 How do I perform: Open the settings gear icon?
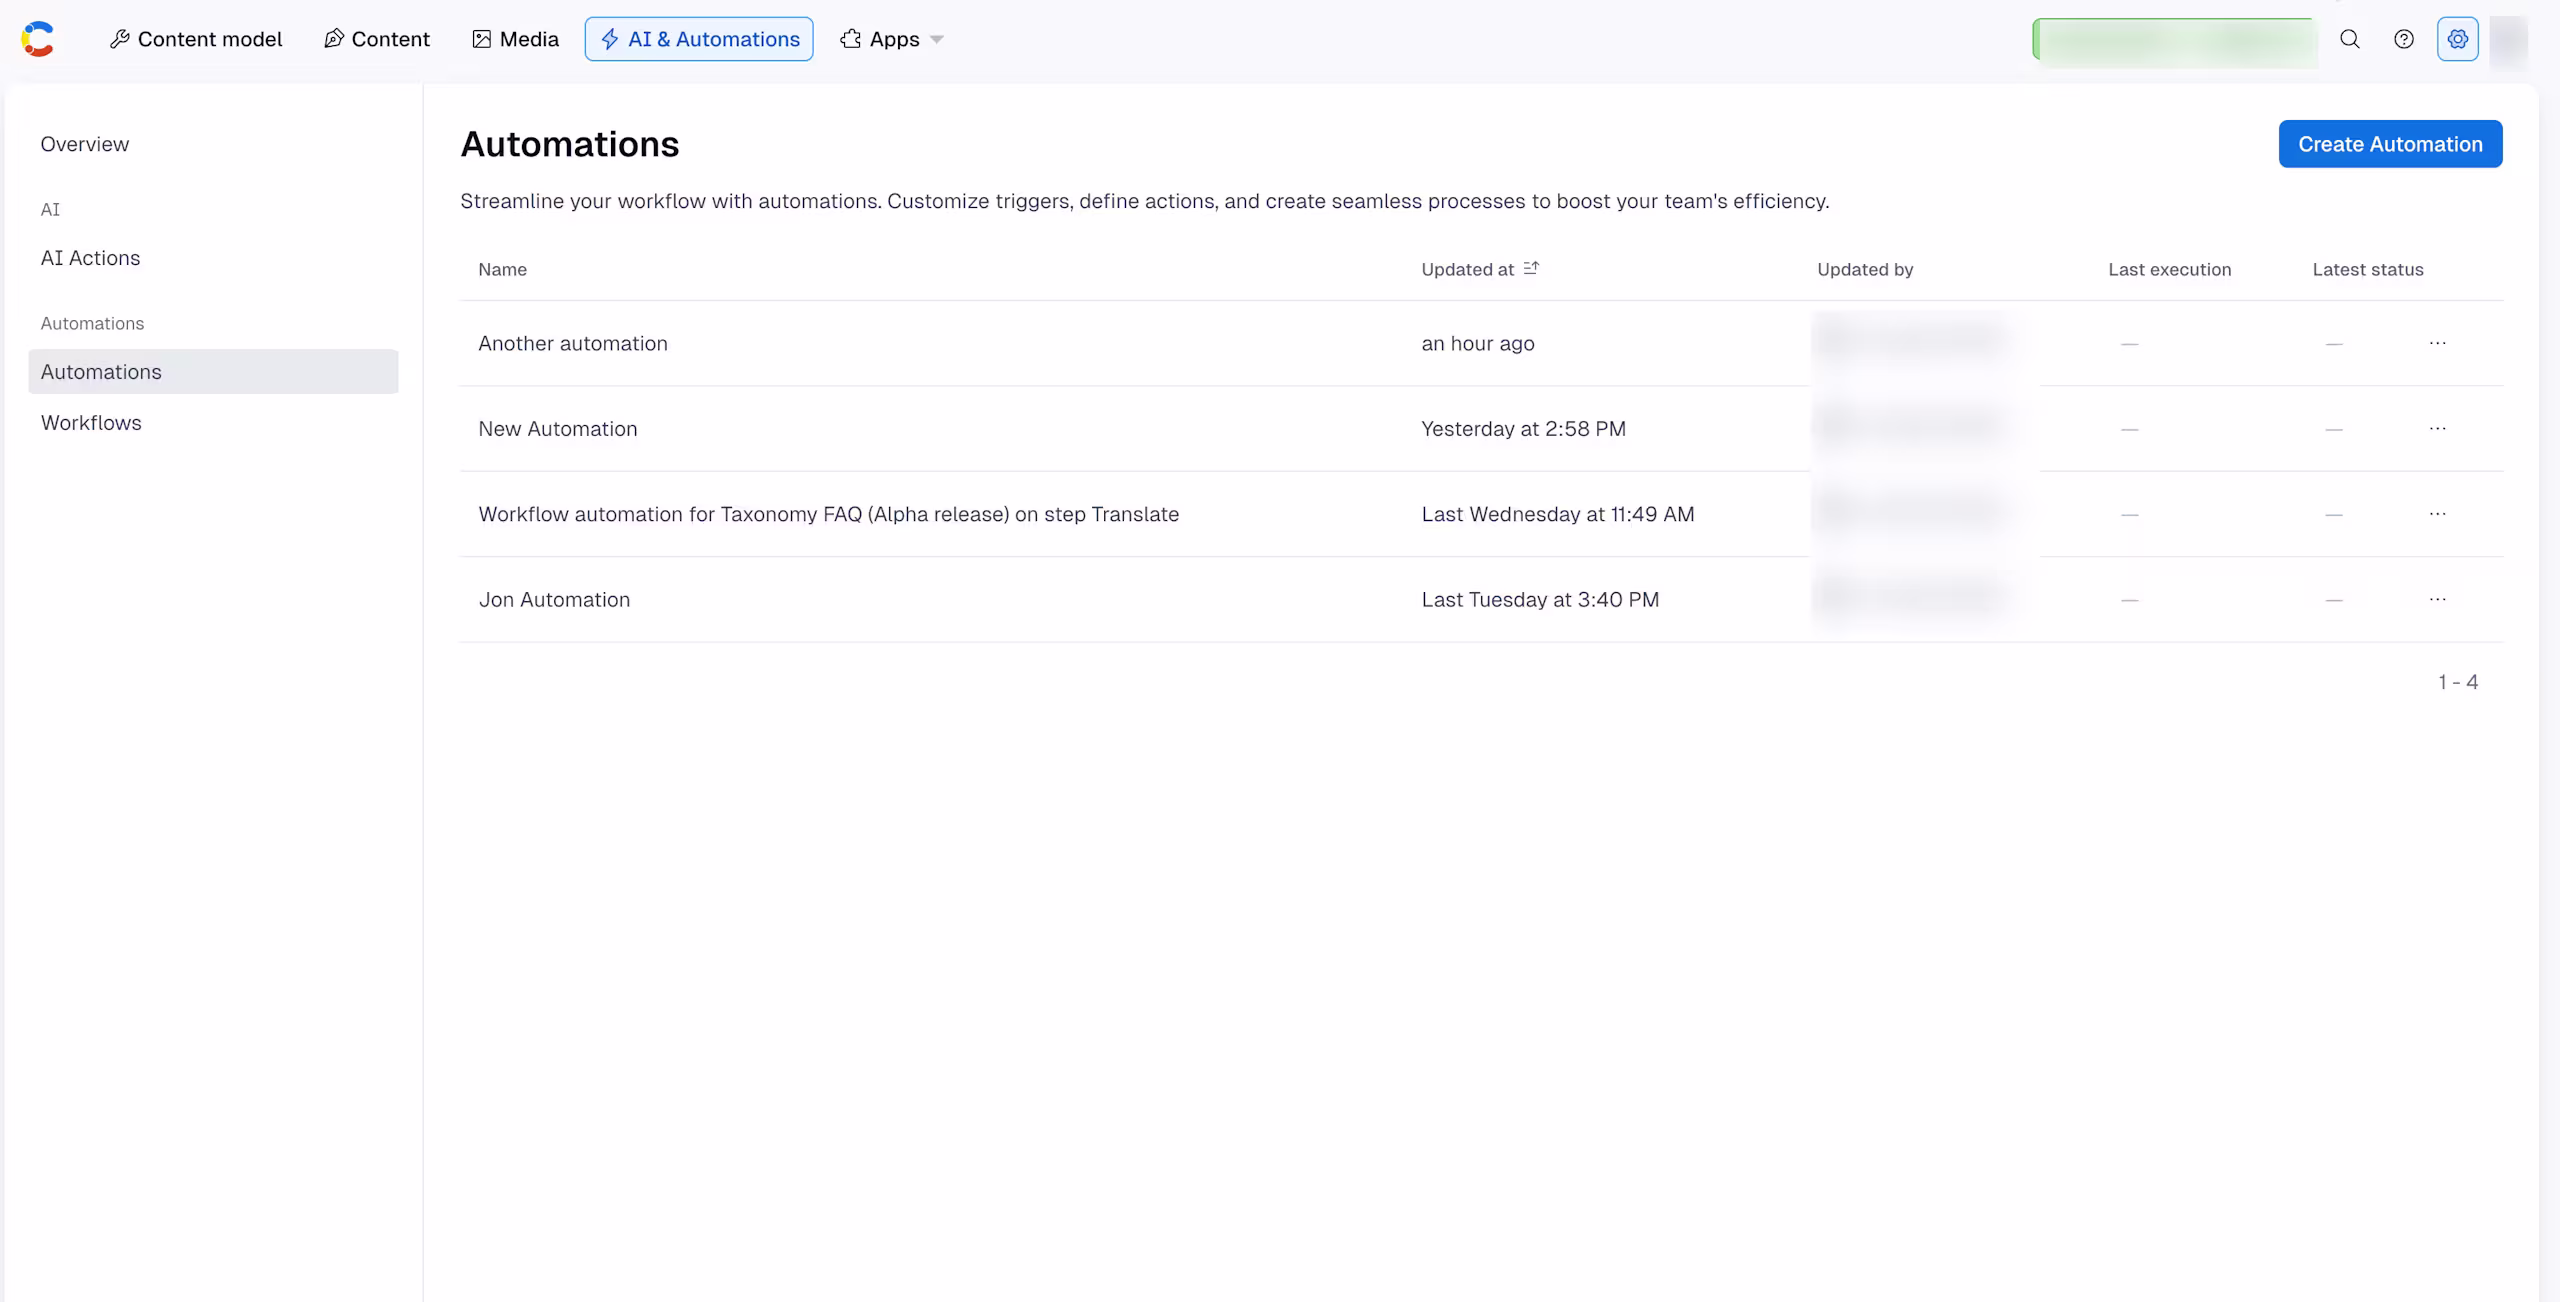[2458, 39]
